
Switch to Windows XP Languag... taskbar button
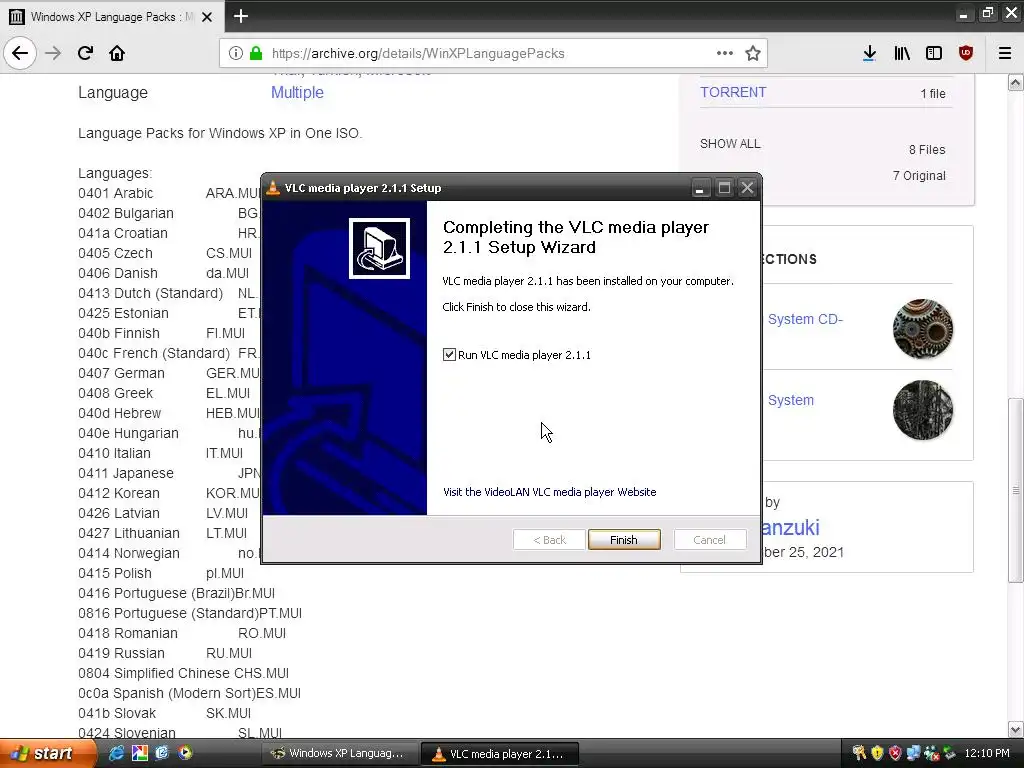coord(340,754)
